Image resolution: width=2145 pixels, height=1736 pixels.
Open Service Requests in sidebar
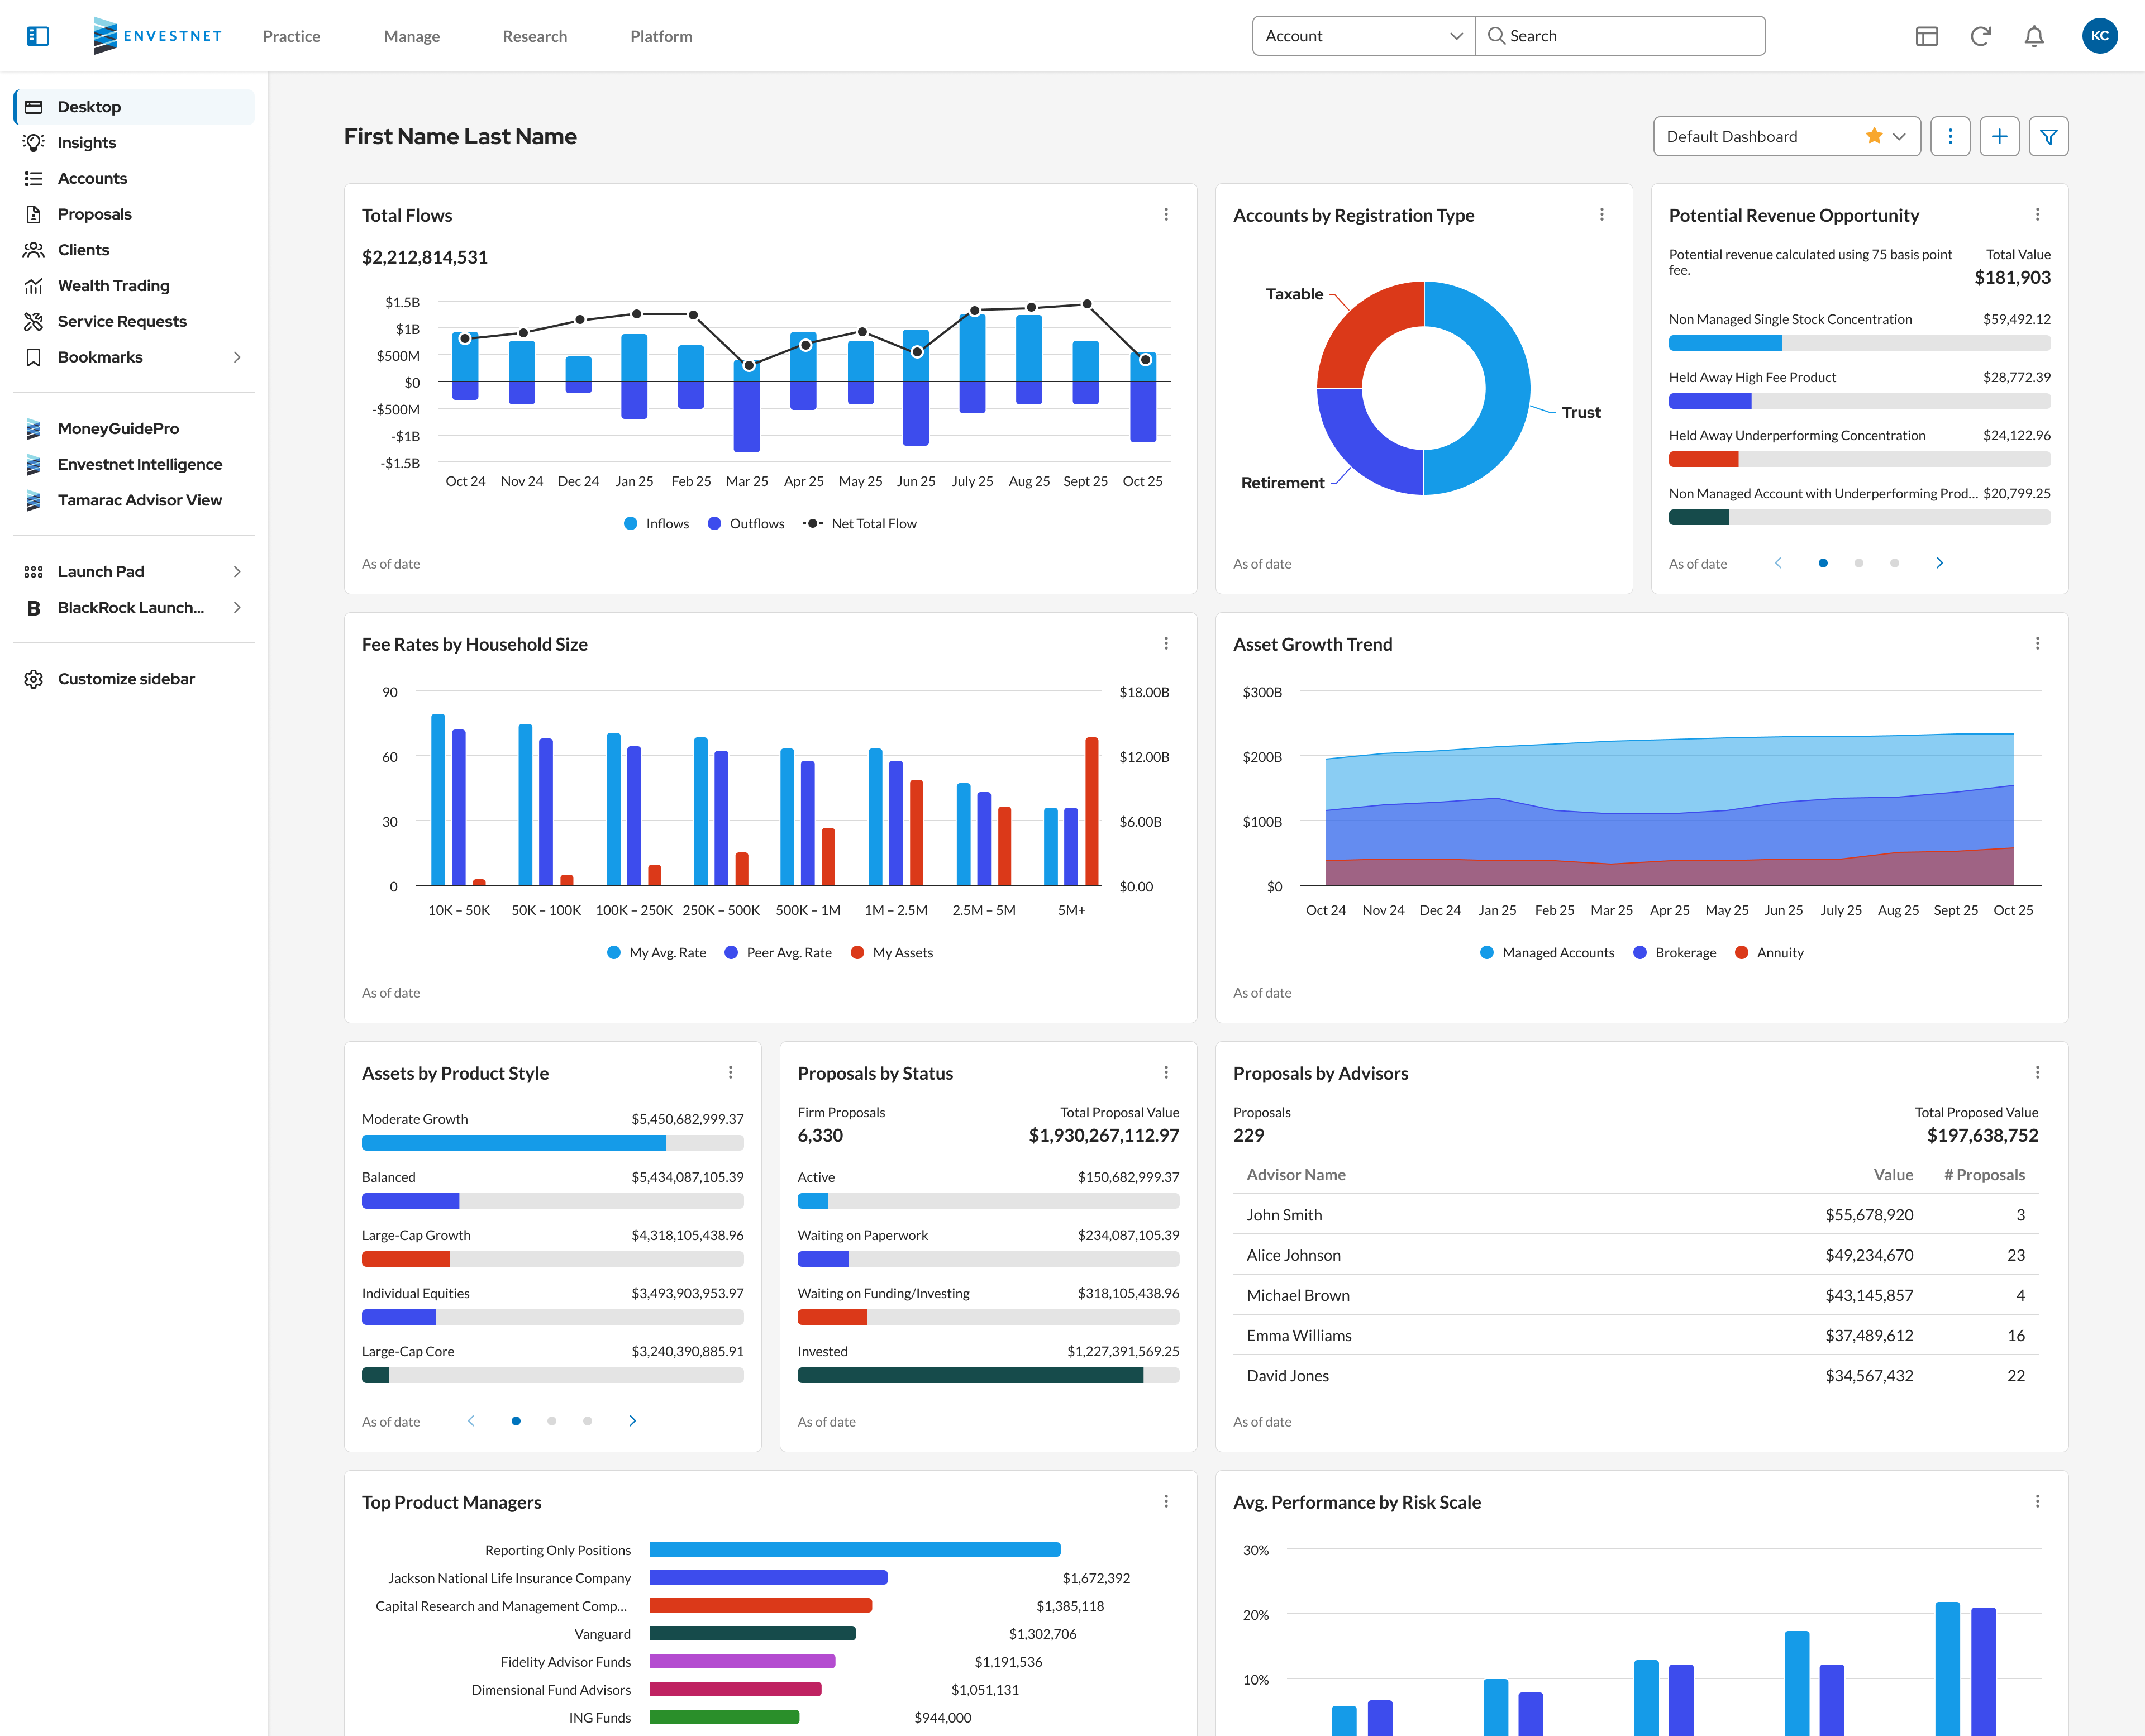tap(133, 322)
